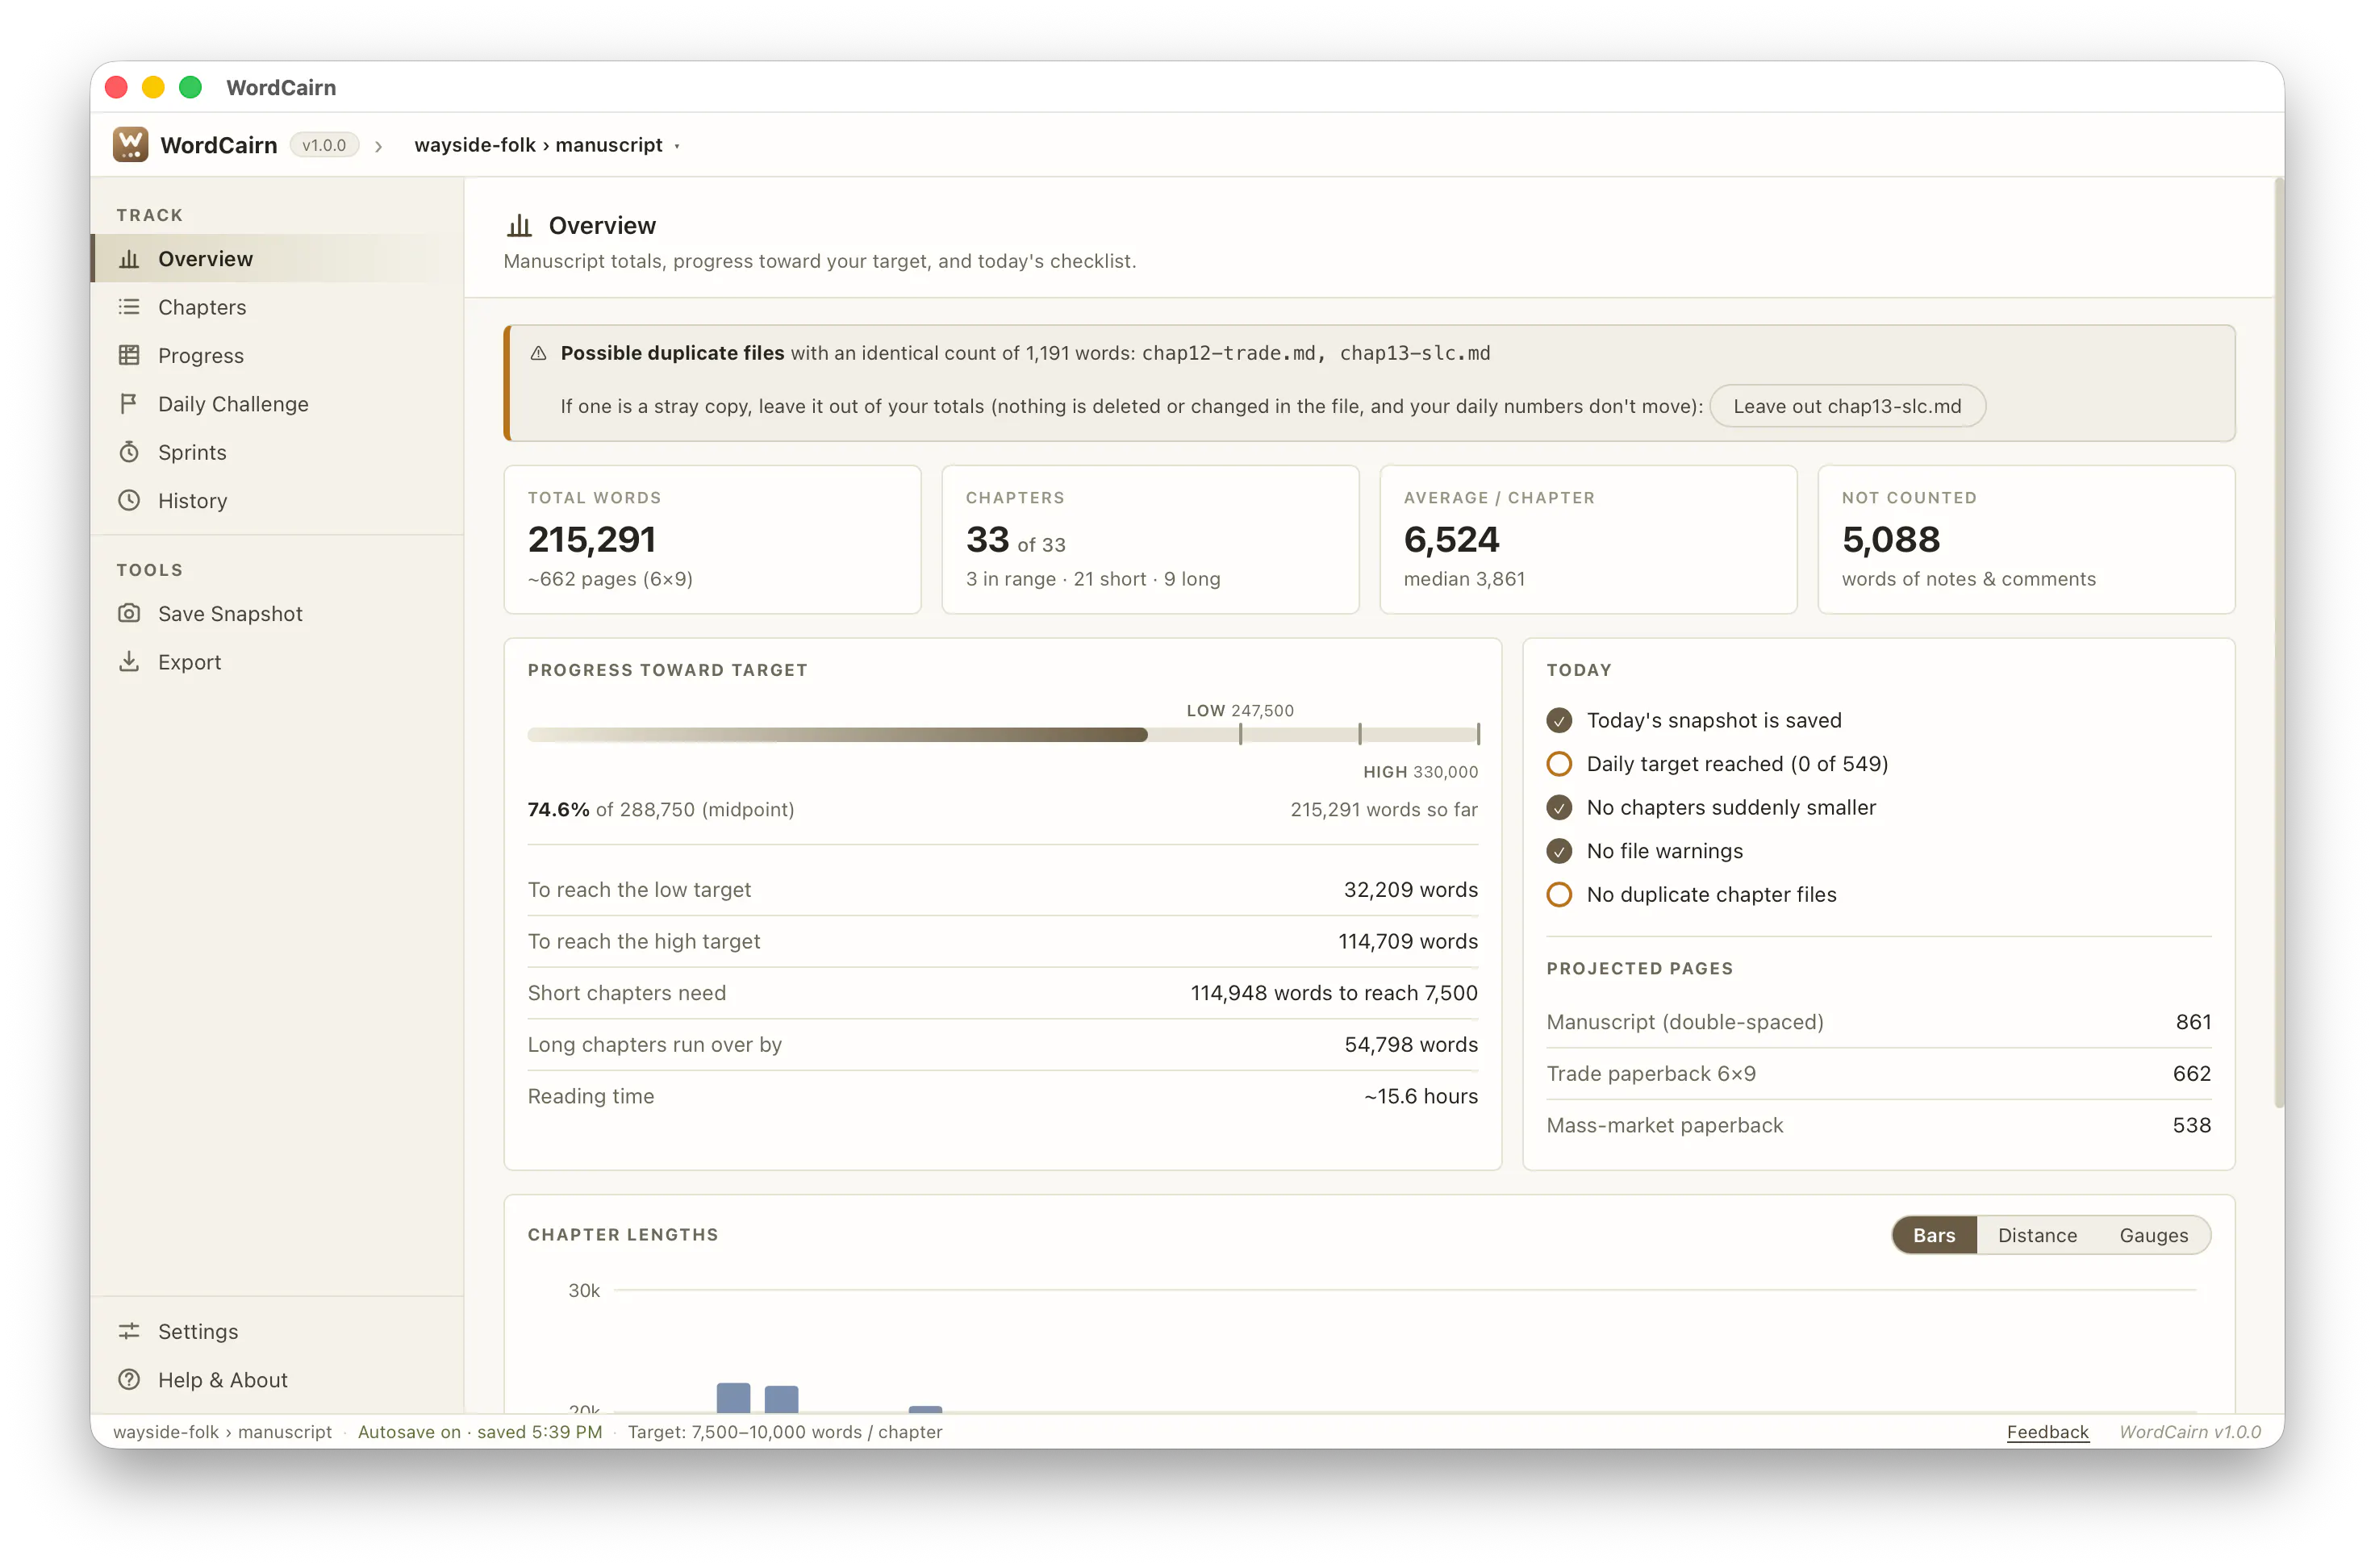Go to History in the sidebar
This screenshot has width=2375, height=1568.
277,500
